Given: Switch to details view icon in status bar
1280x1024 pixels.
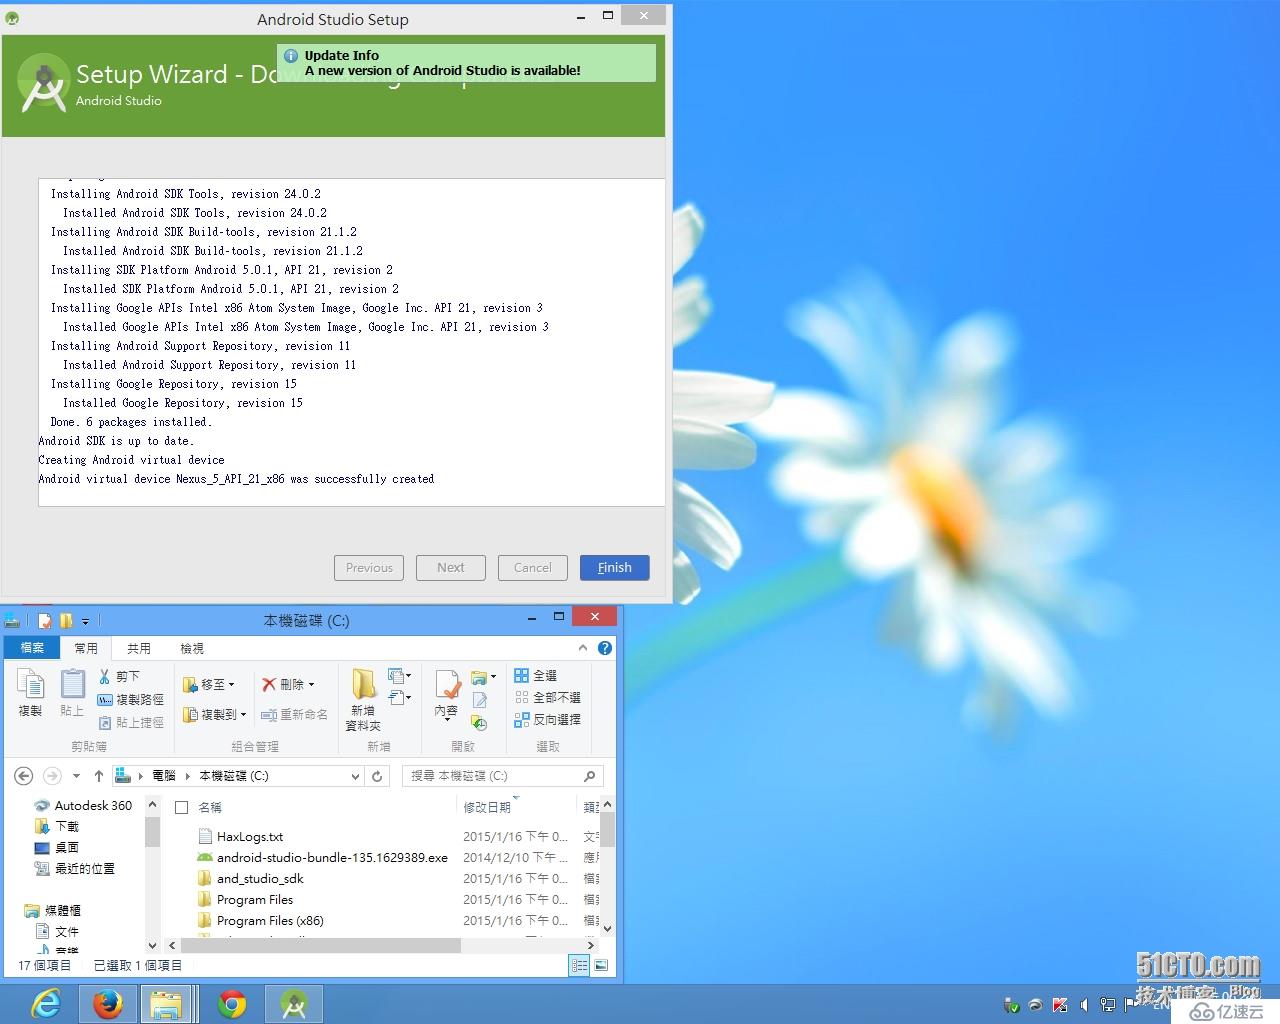Looking at the screenshot, I should 579,966.
